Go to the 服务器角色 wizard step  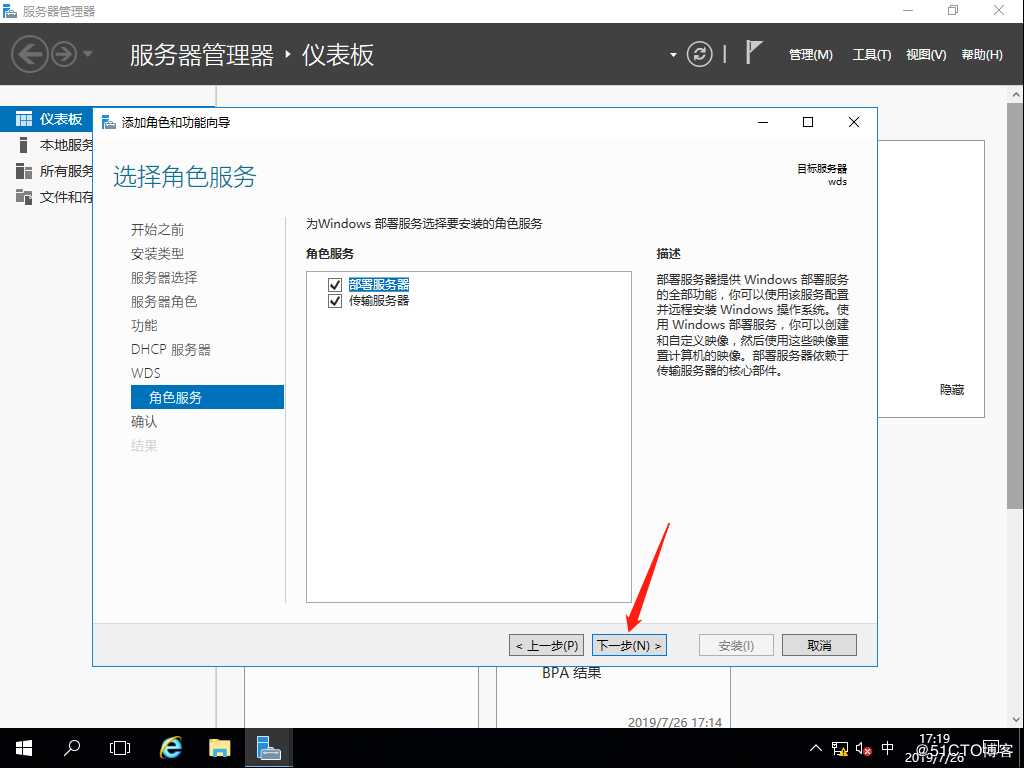164,302
